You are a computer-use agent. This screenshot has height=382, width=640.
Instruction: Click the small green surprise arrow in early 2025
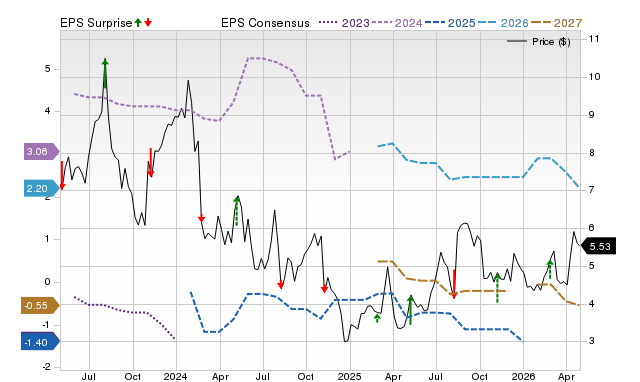pos(377,318)
